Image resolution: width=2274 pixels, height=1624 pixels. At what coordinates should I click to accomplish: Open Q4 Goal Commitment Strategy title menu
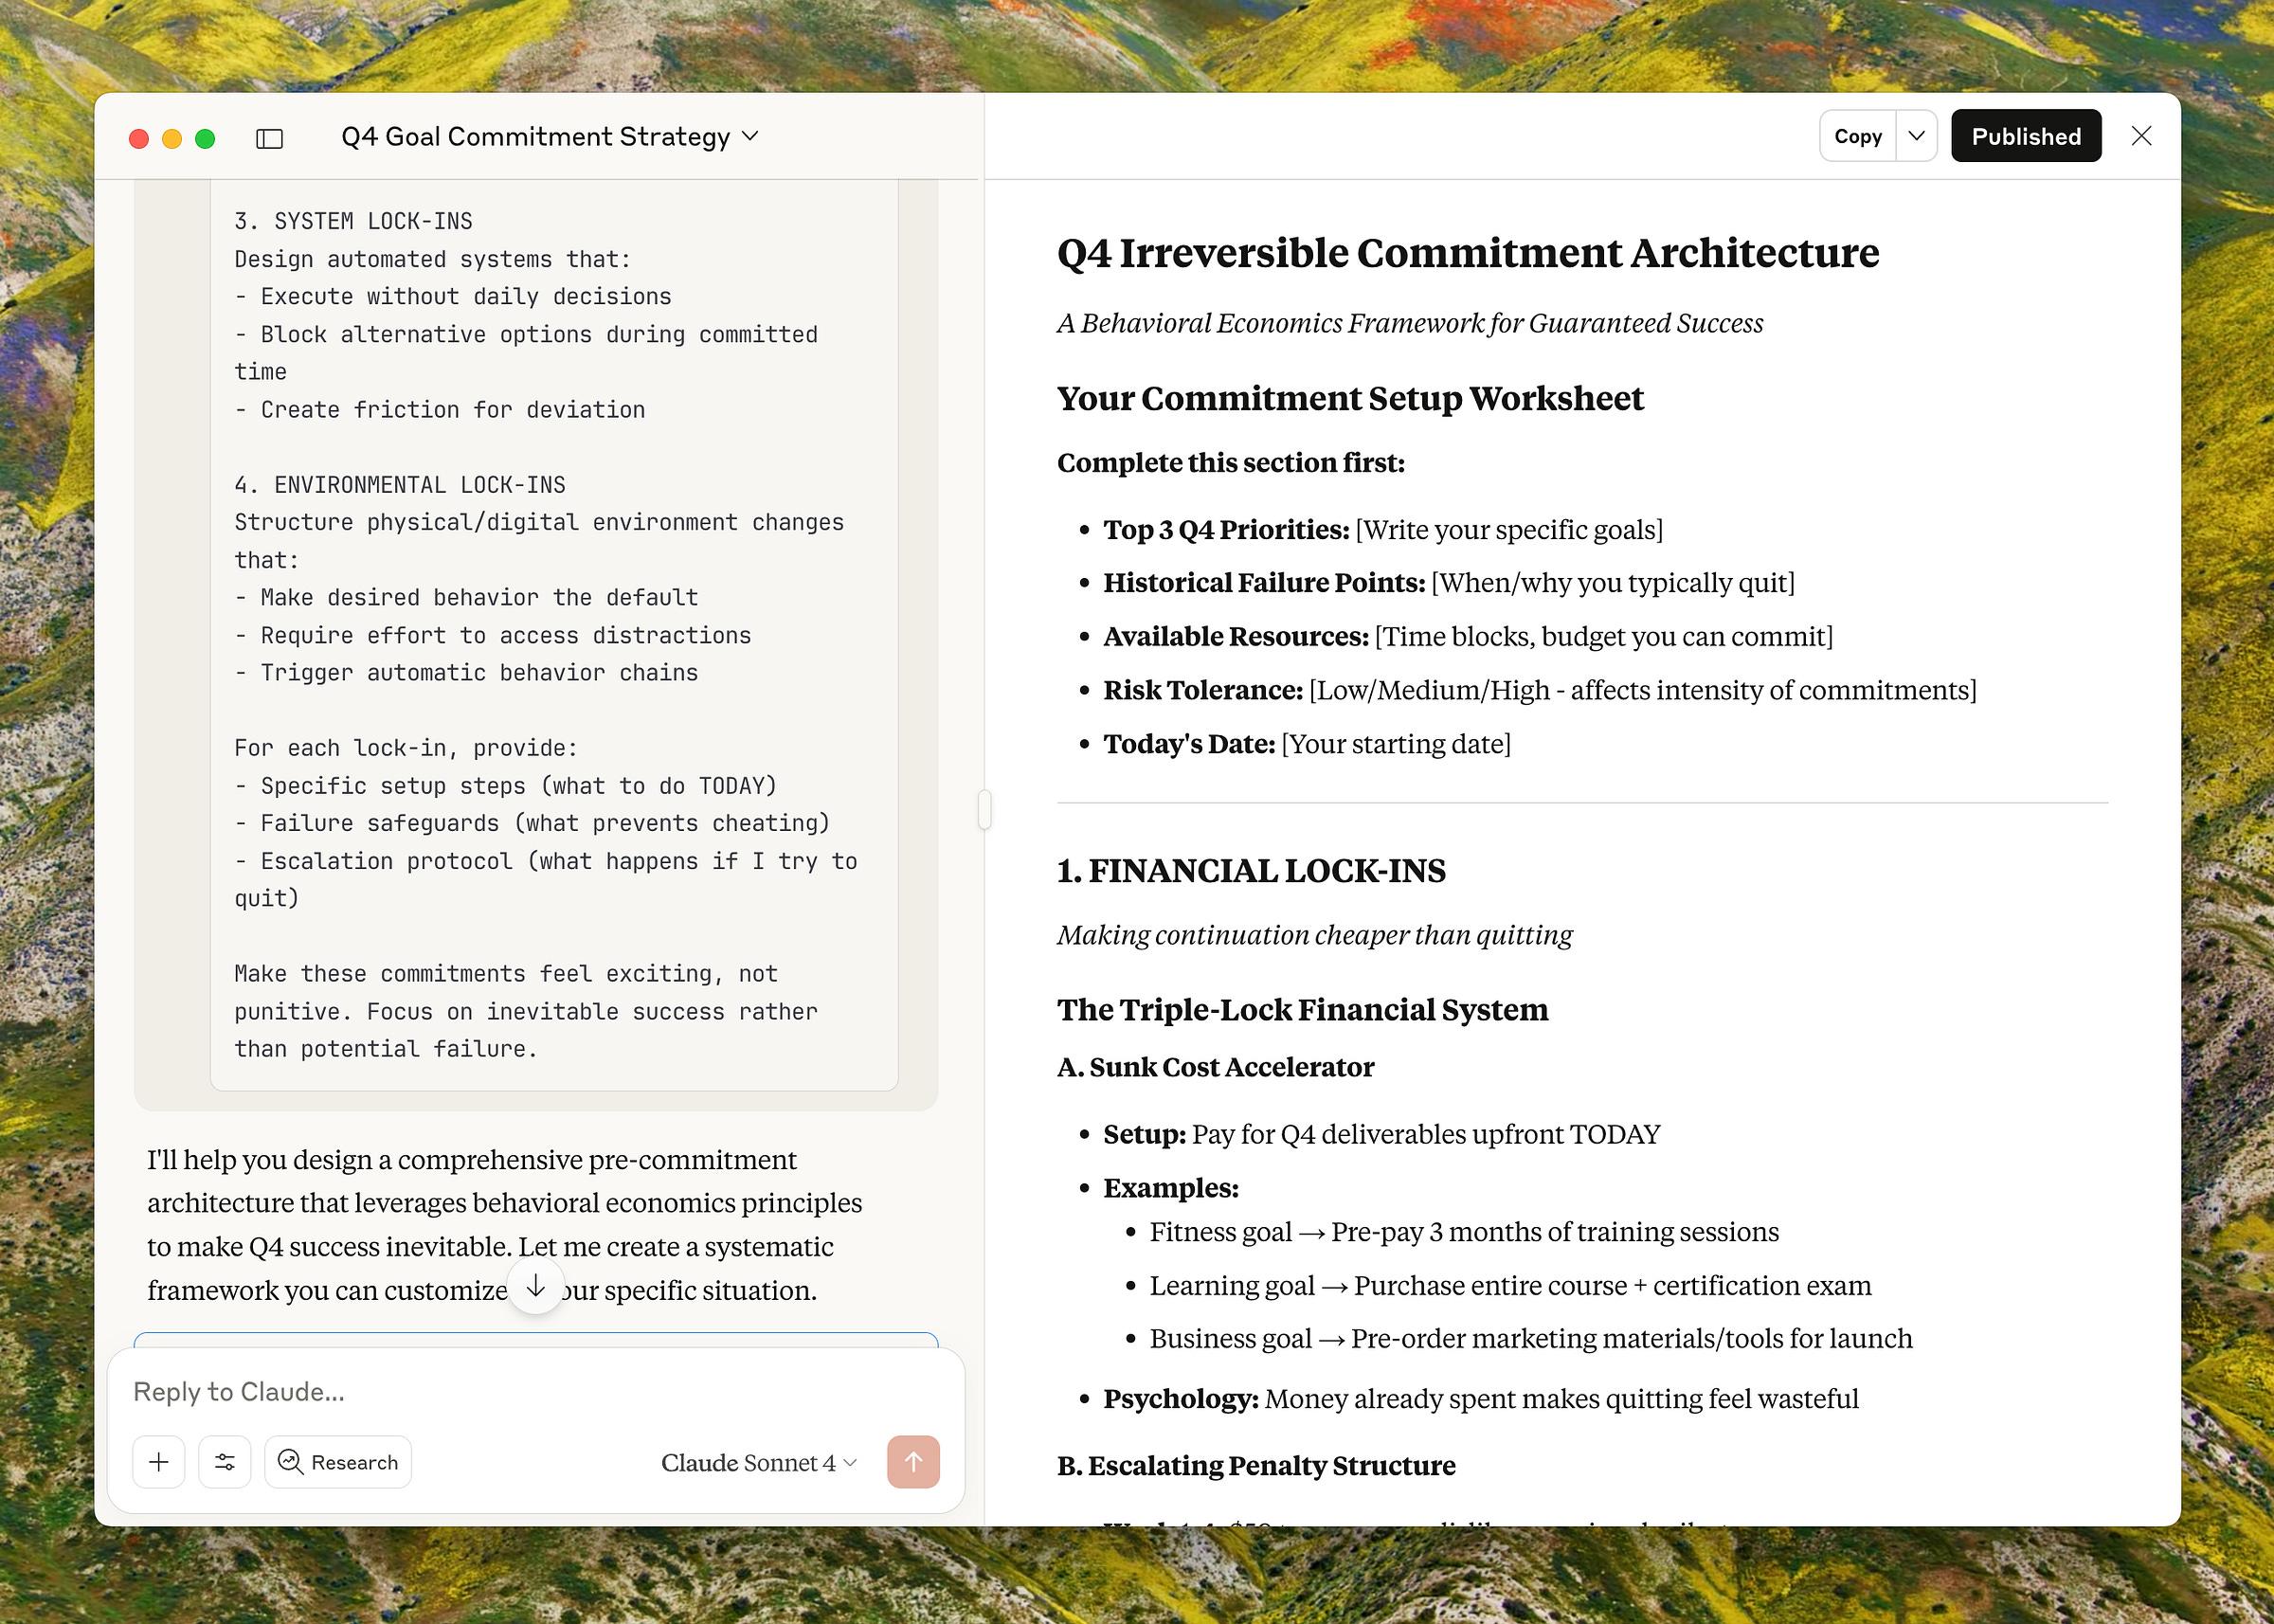549,136
